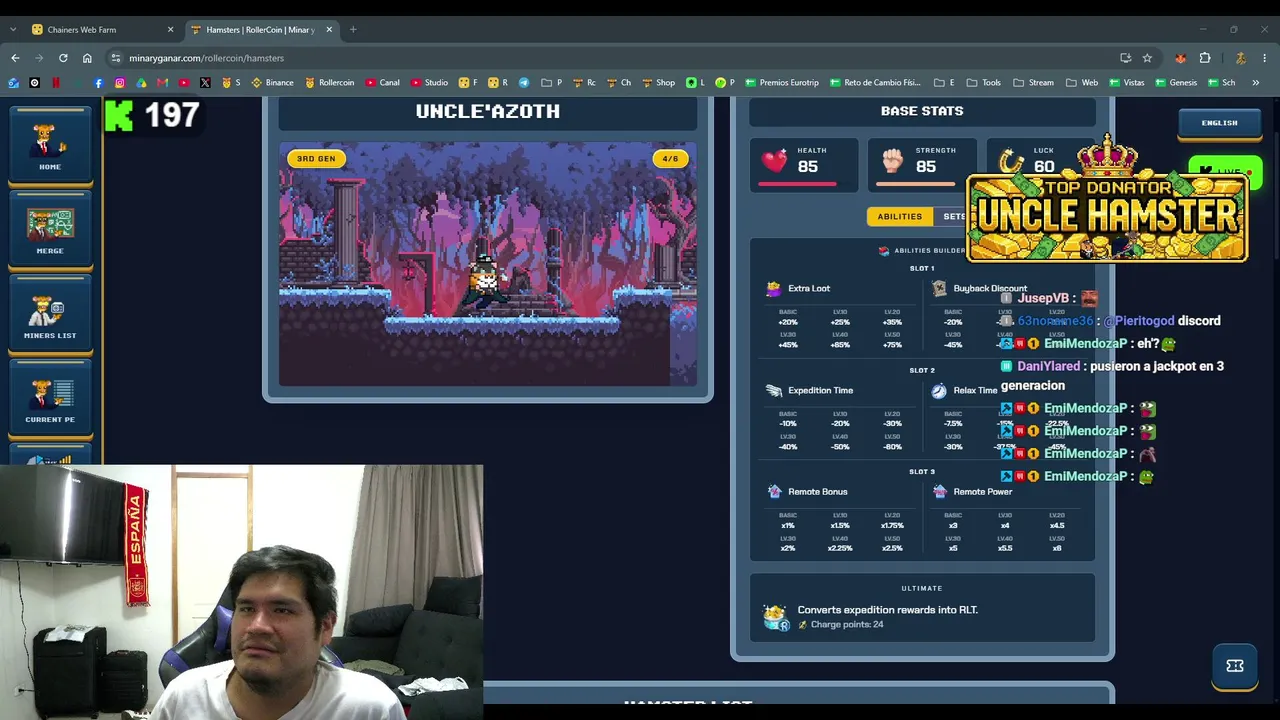1280x720 pixels.
Task: Open the Genesis bookmark
Action: click(1176, 83)
